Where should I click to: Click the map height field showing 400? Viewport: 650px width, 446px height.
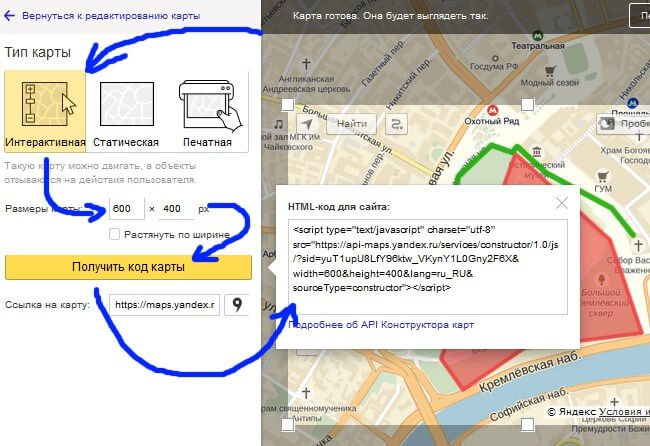(x=176, y=209)
